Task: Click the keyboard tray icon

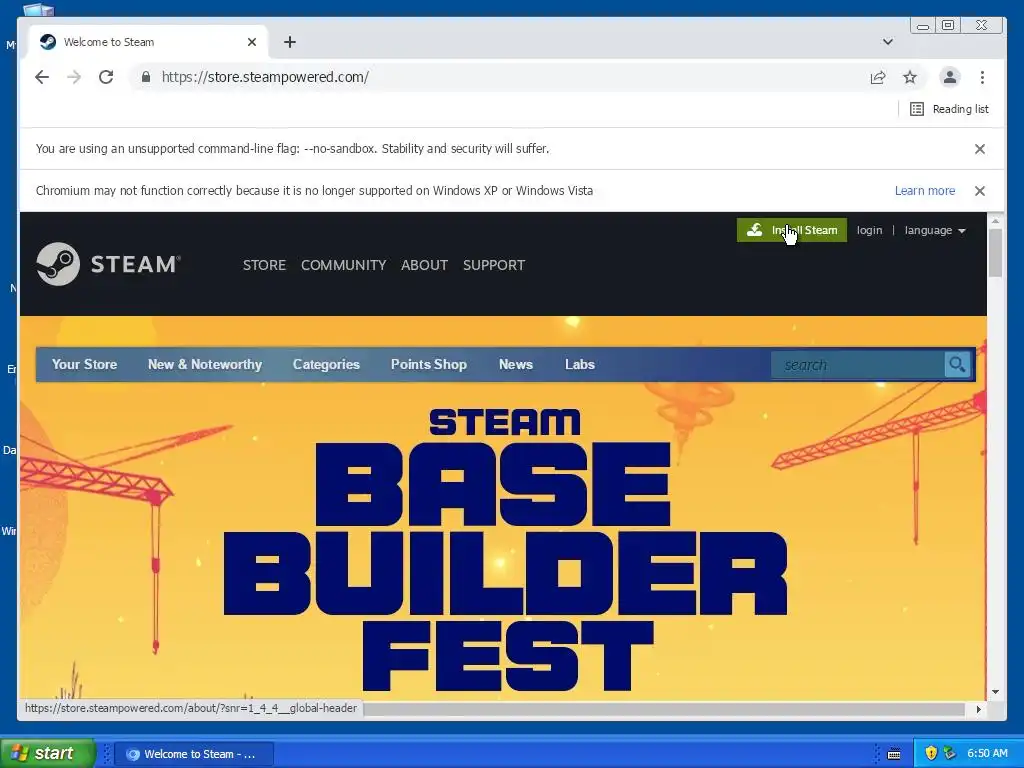Action: click(894, 754)
